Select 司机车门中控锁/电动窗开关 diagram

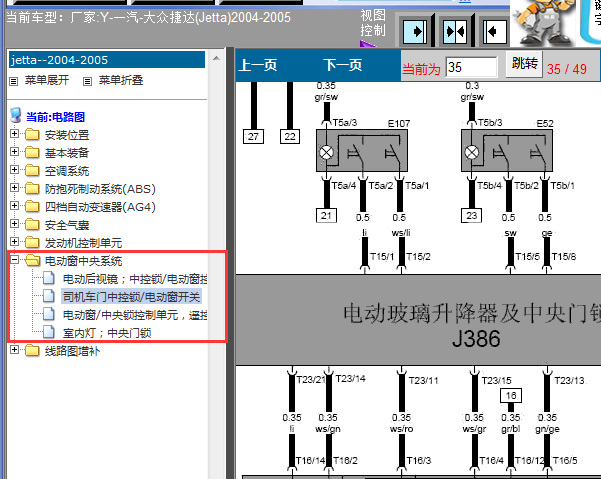pyautogui.click(x=131, y=297)
